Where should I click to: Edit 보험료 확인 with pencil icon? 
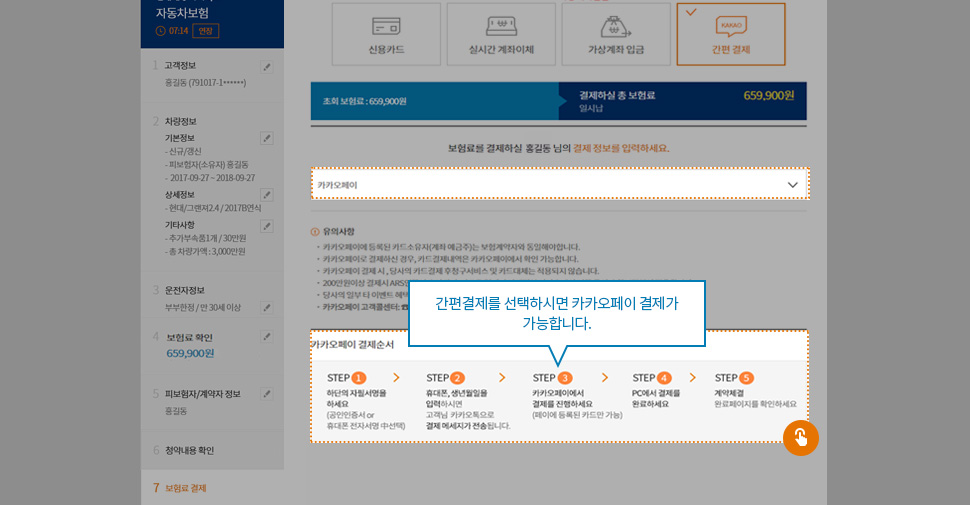coord(267,337)
